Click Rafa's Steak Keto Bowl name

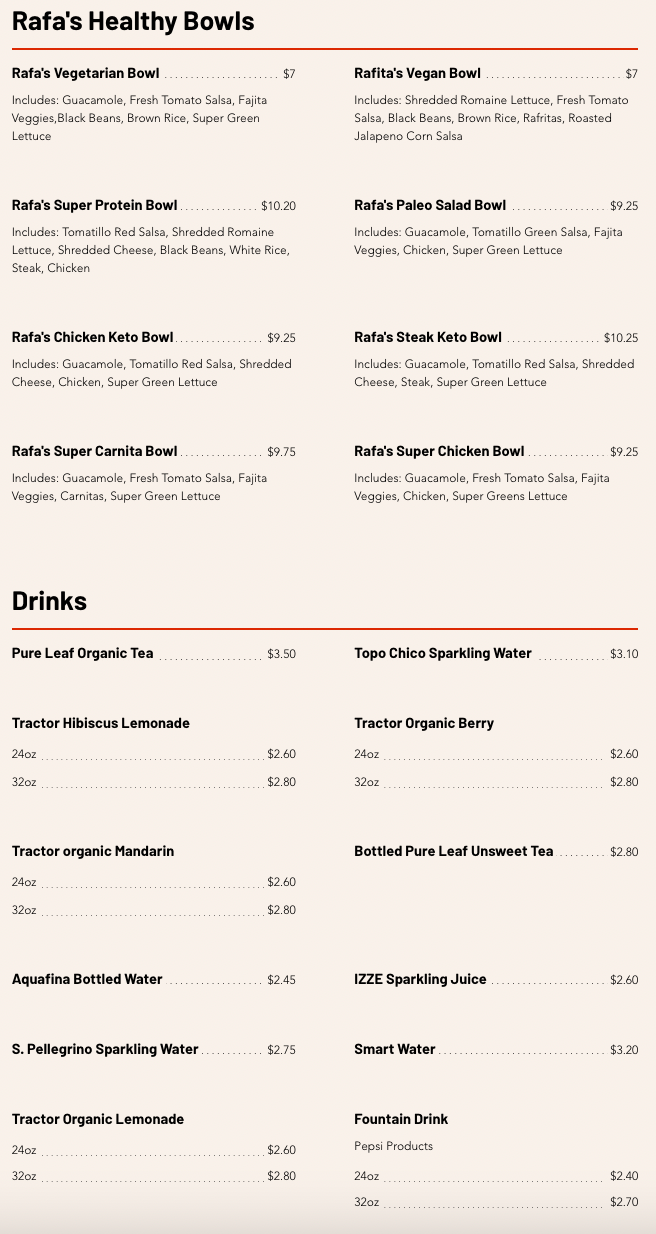point(428,337)
